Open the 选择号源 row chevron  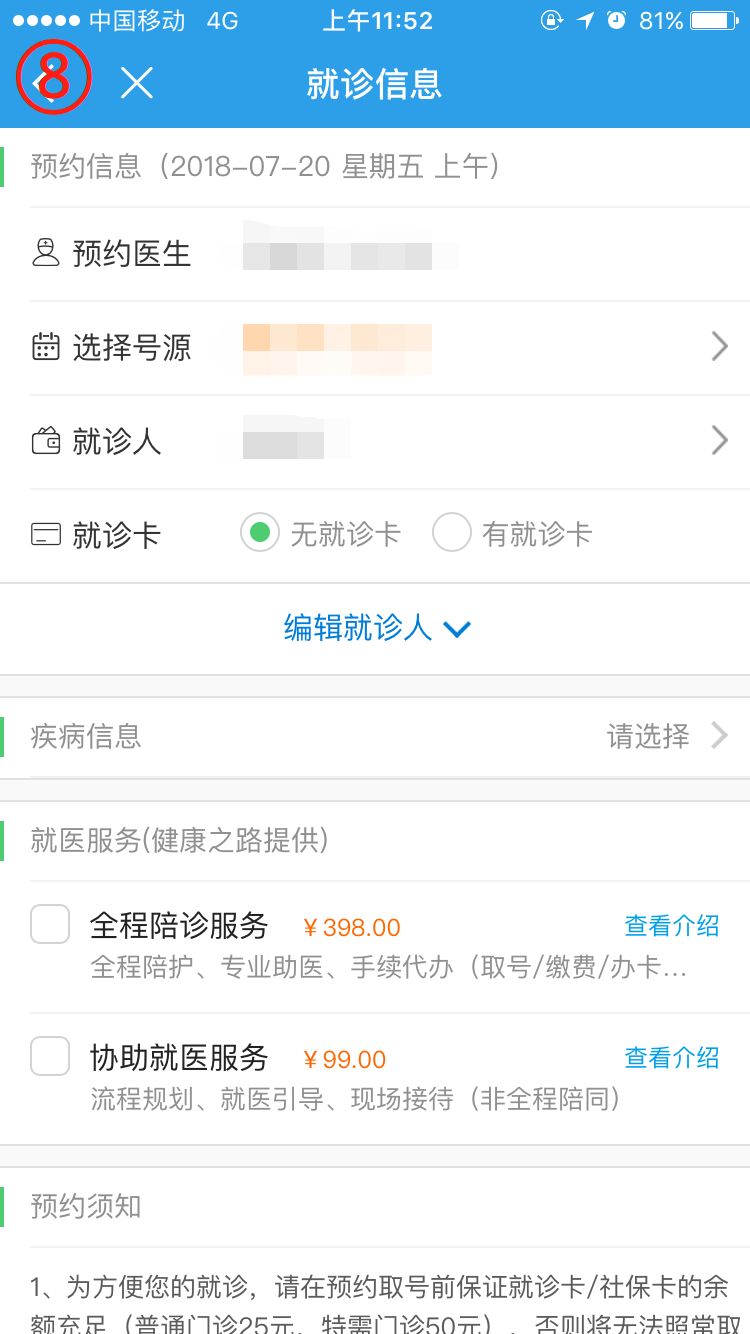point(719,347)
